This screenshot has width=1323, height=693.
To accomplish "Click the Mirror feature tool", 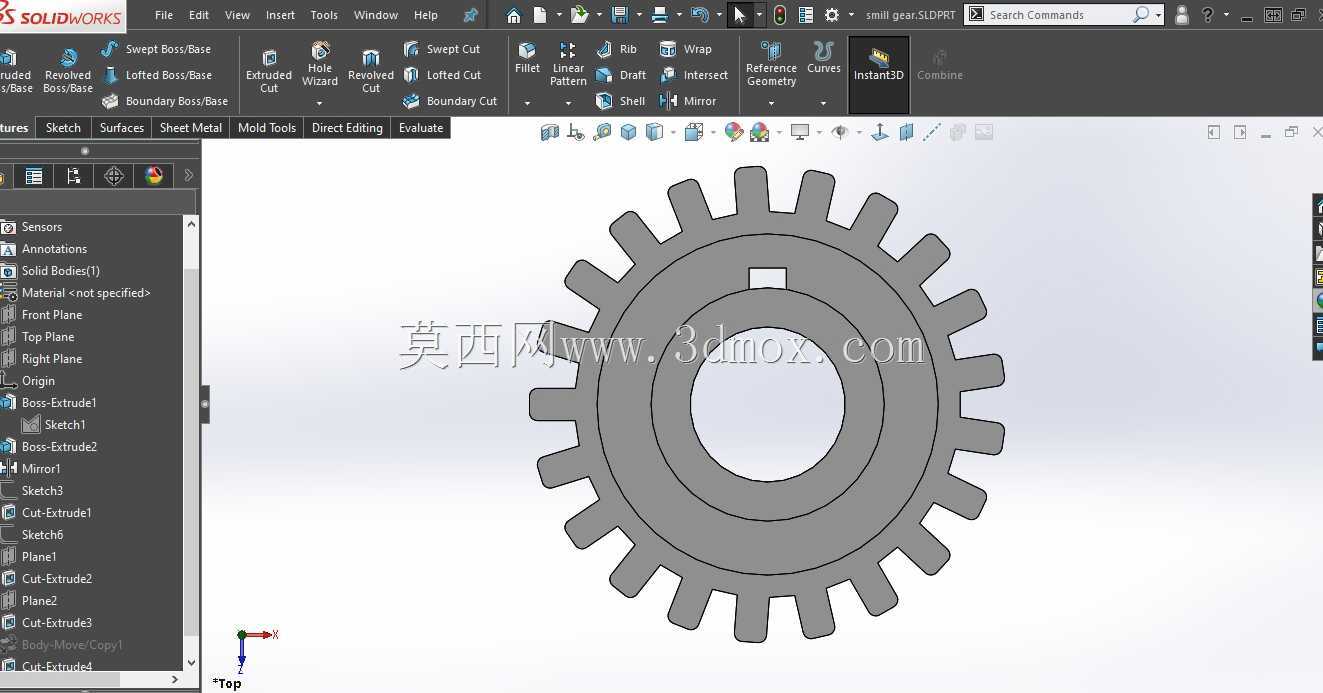I will click(x=688, y=101).
